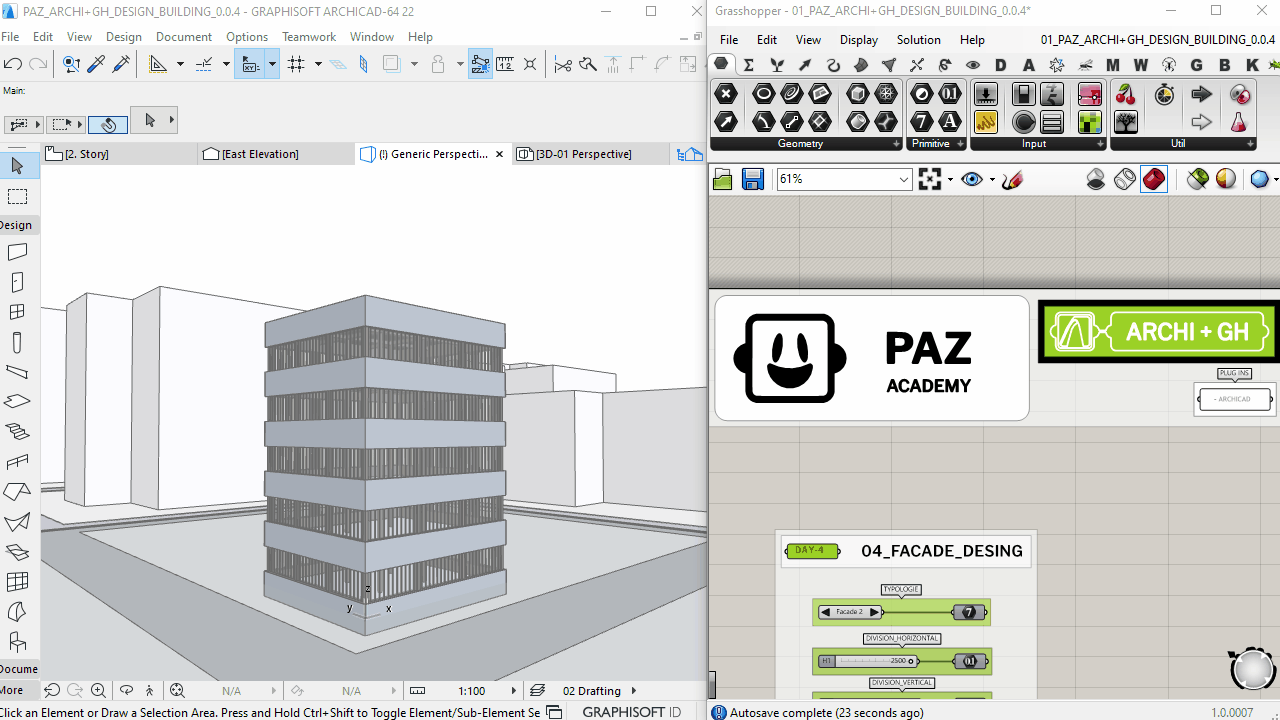Image resolution: width=1280 pixels, height=720 pixels.
Task: Disable Grasshopper preview icon
Action: (x=1096, y=179)
